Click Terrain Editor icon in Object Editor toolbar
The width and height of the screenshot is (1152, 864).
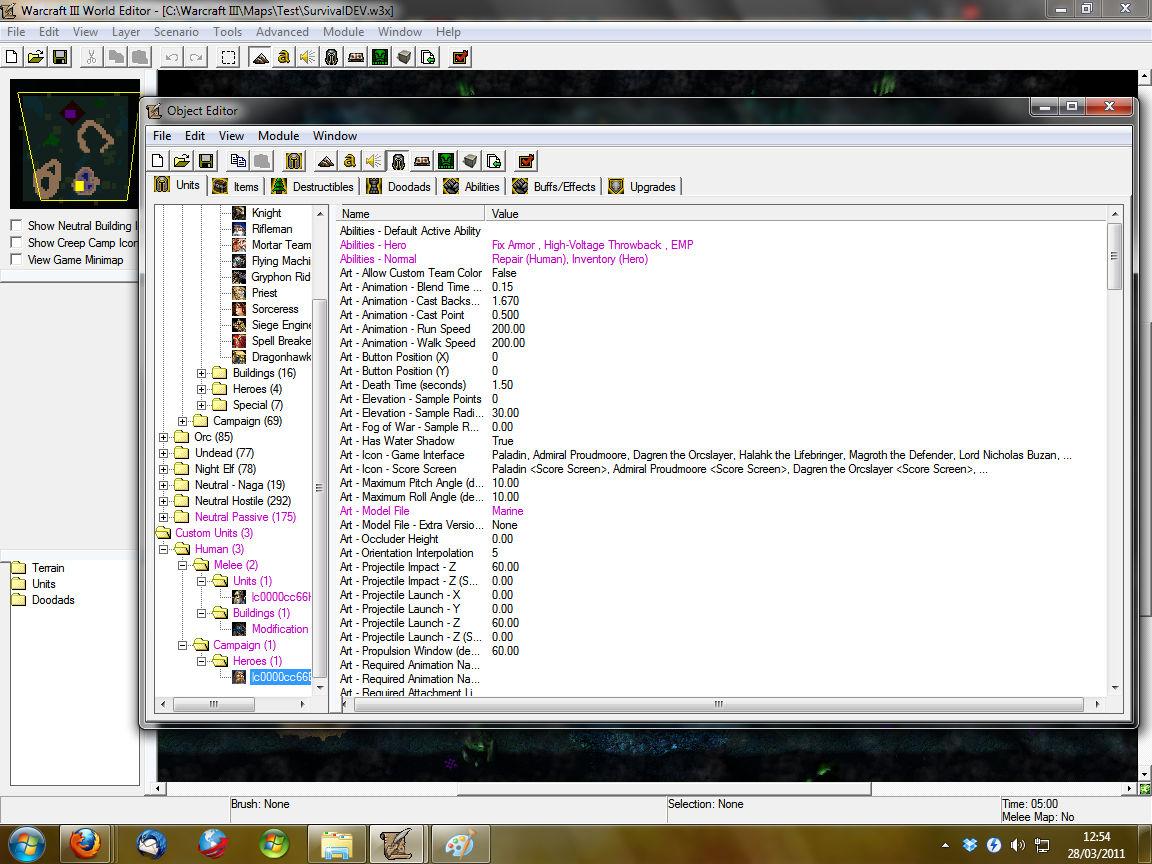[326, 161]
